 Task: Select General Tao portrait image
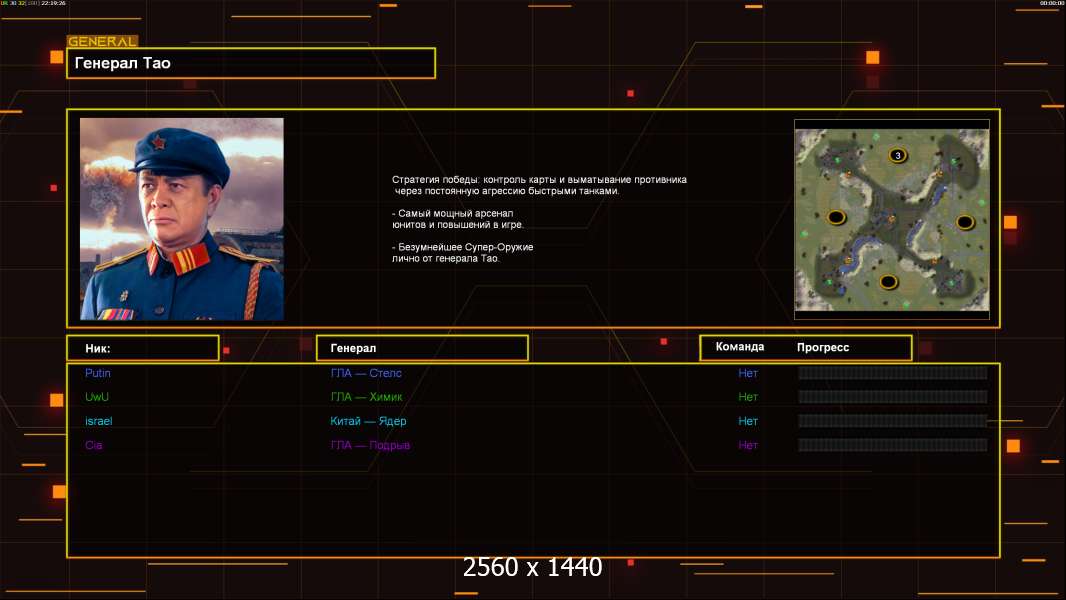click(x=182, y=219)
